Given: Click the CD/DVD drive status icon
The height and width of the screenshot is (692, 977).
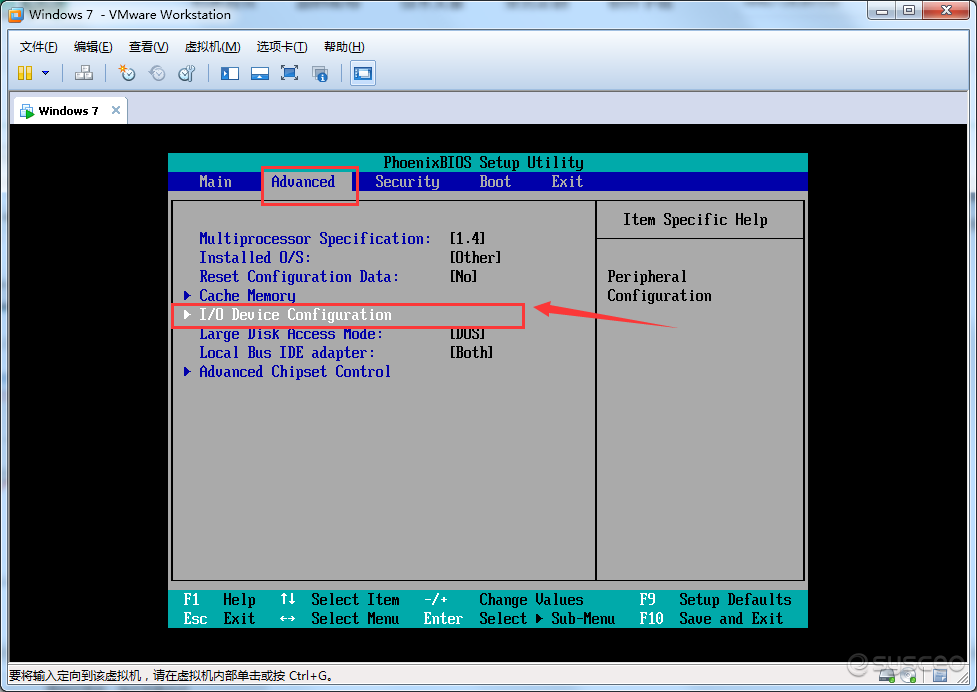Looking at the screenshot, I should (x=910, y=676).
